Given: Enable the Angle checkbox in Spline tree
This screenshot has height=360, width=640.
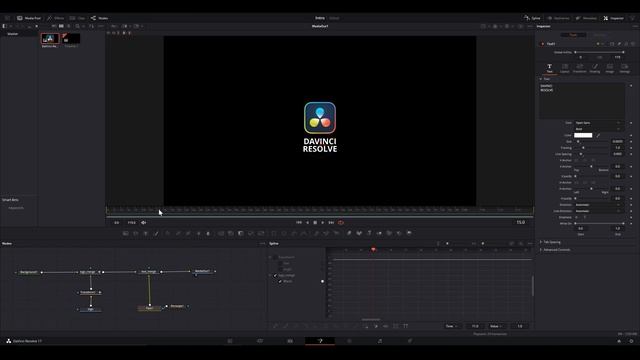Looking at the screenshot, I should click(x=280, y=269).
